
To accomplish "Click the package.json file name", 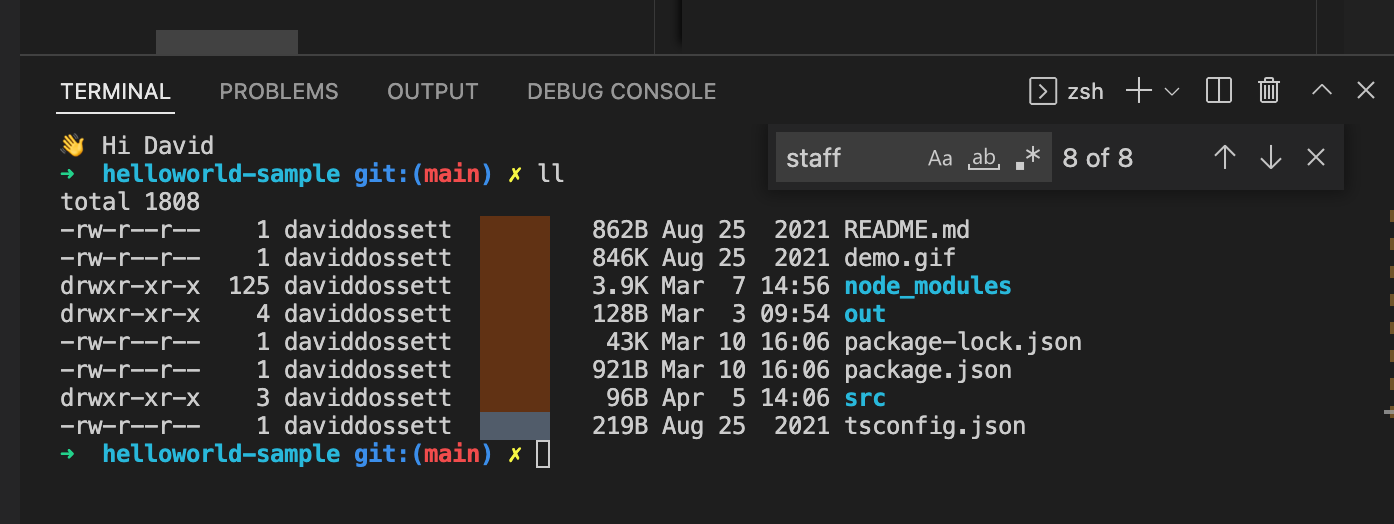I will [x=928, y=370].
